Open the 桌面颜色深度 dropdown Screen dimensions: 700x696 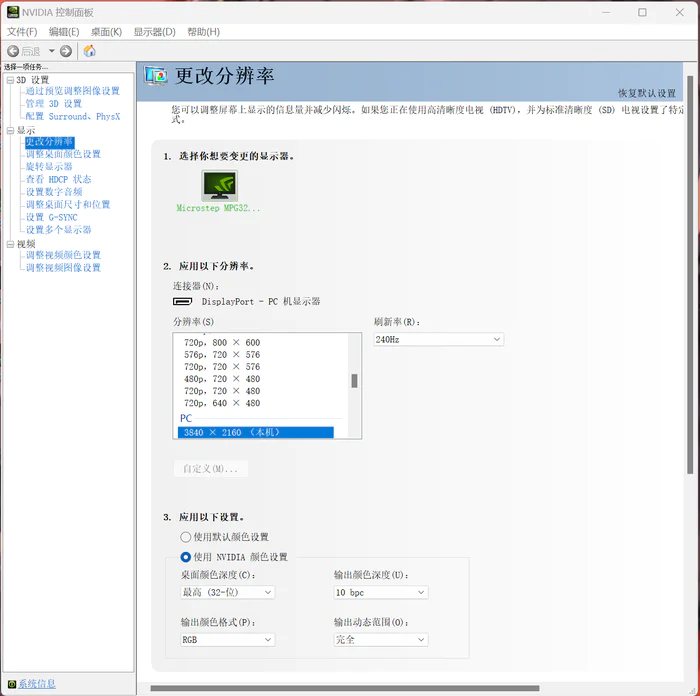point(228,592)
